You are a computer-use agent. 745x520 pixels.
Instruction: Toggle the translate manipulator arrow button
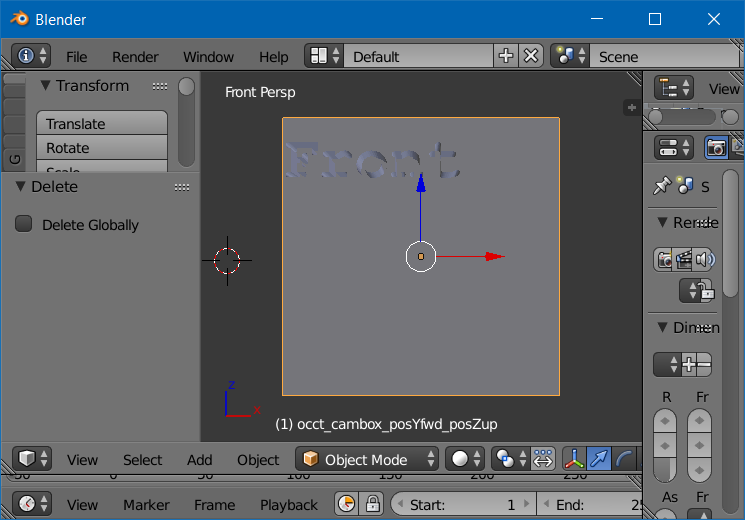599,459
